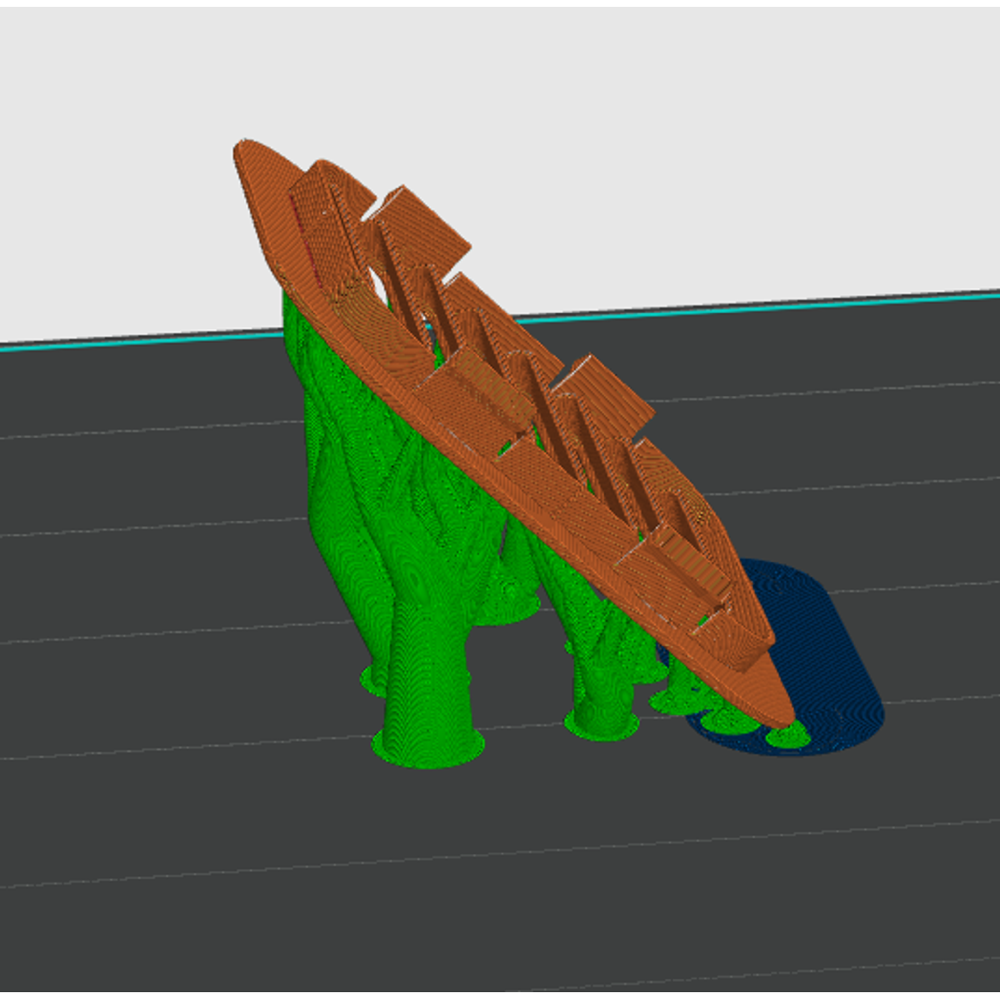
Task: Select the large front green tree support trunk
Action: (426, 638)
